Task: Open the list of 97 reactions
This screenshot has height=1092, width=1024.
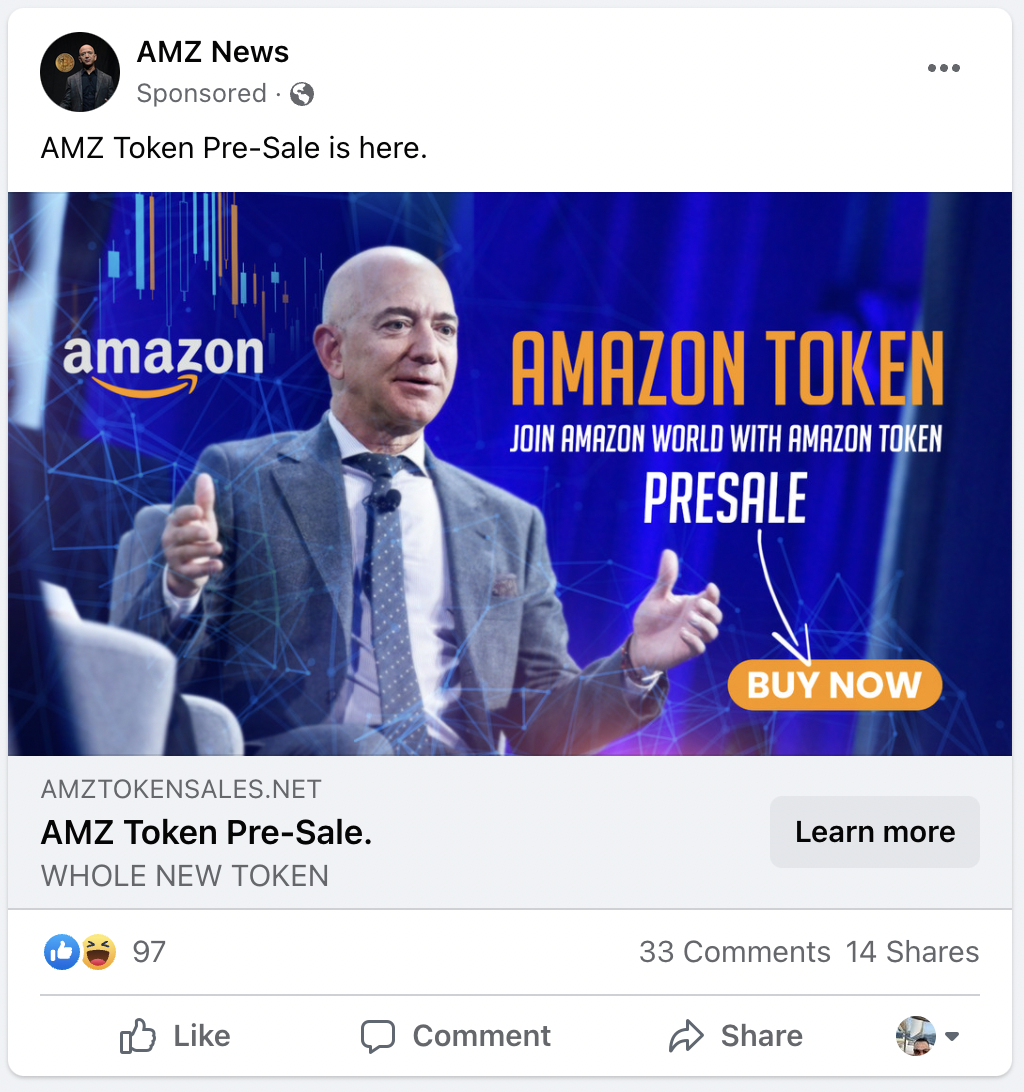Action: [149, 952]
